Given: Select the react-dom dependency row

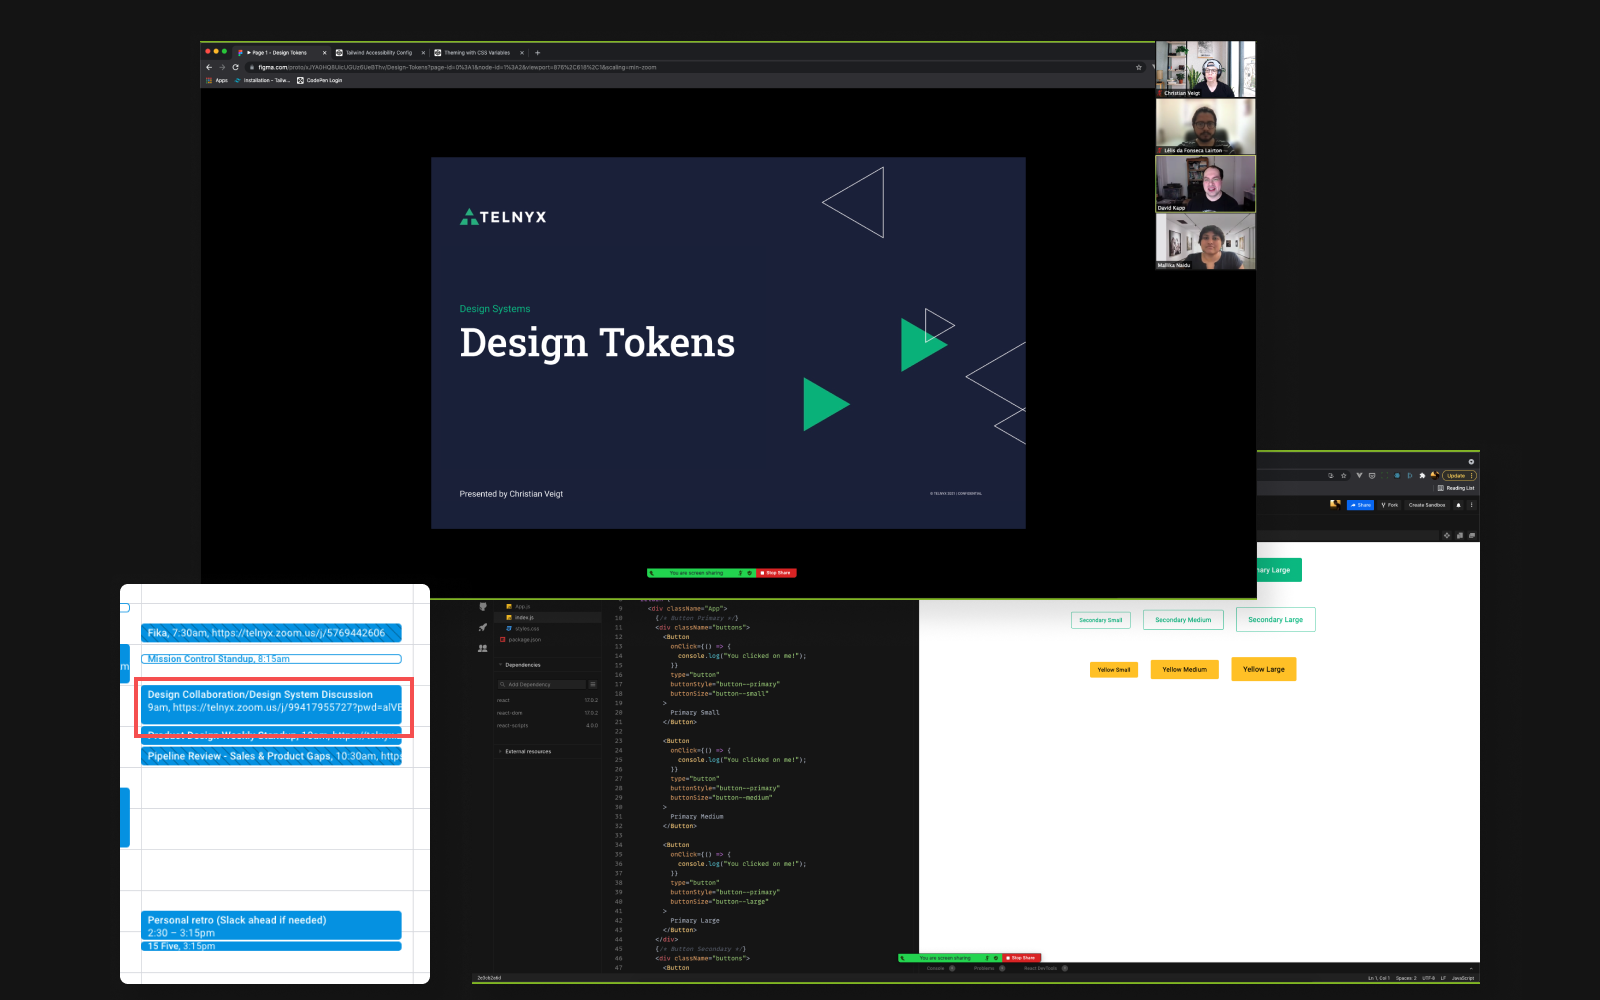Looking at the screenshot, I should [548, 713].
